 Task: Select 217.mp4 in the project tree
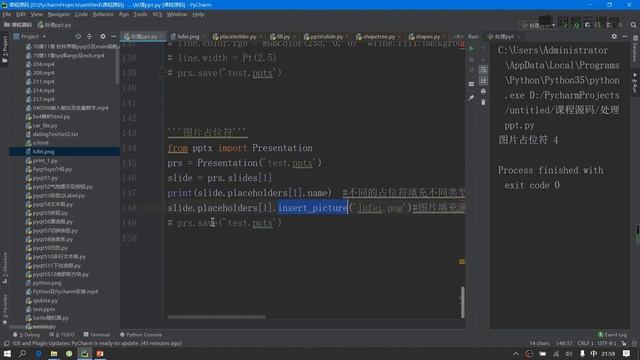43,99
